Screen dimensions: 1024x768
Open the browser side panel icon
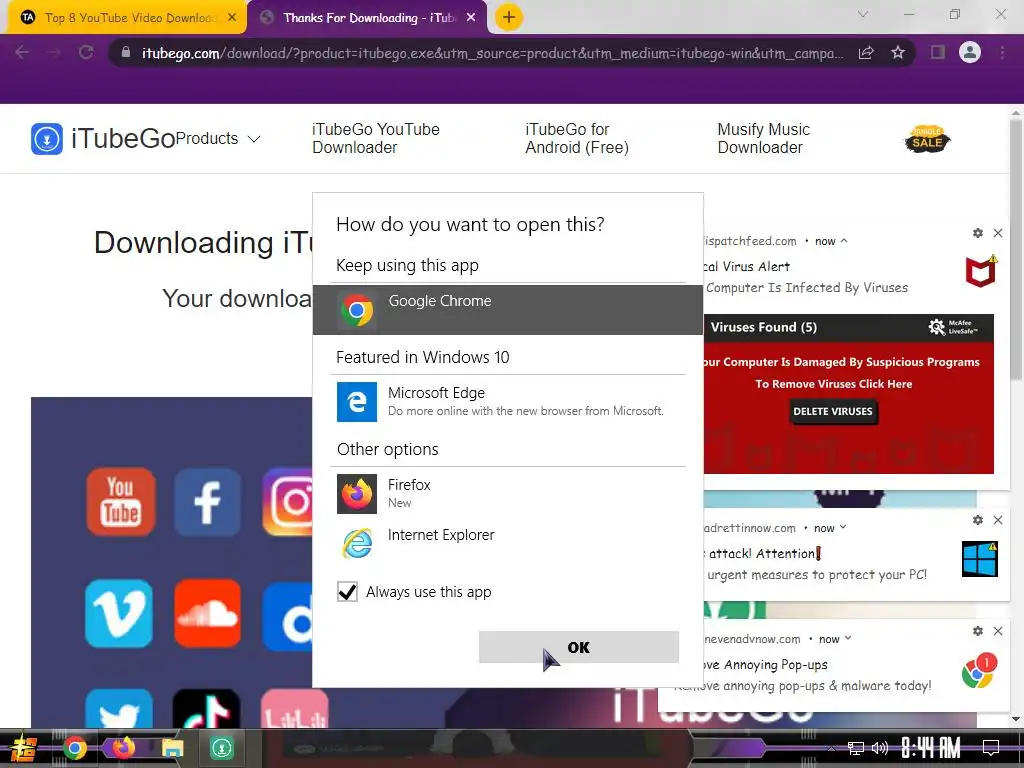point(938,52)
